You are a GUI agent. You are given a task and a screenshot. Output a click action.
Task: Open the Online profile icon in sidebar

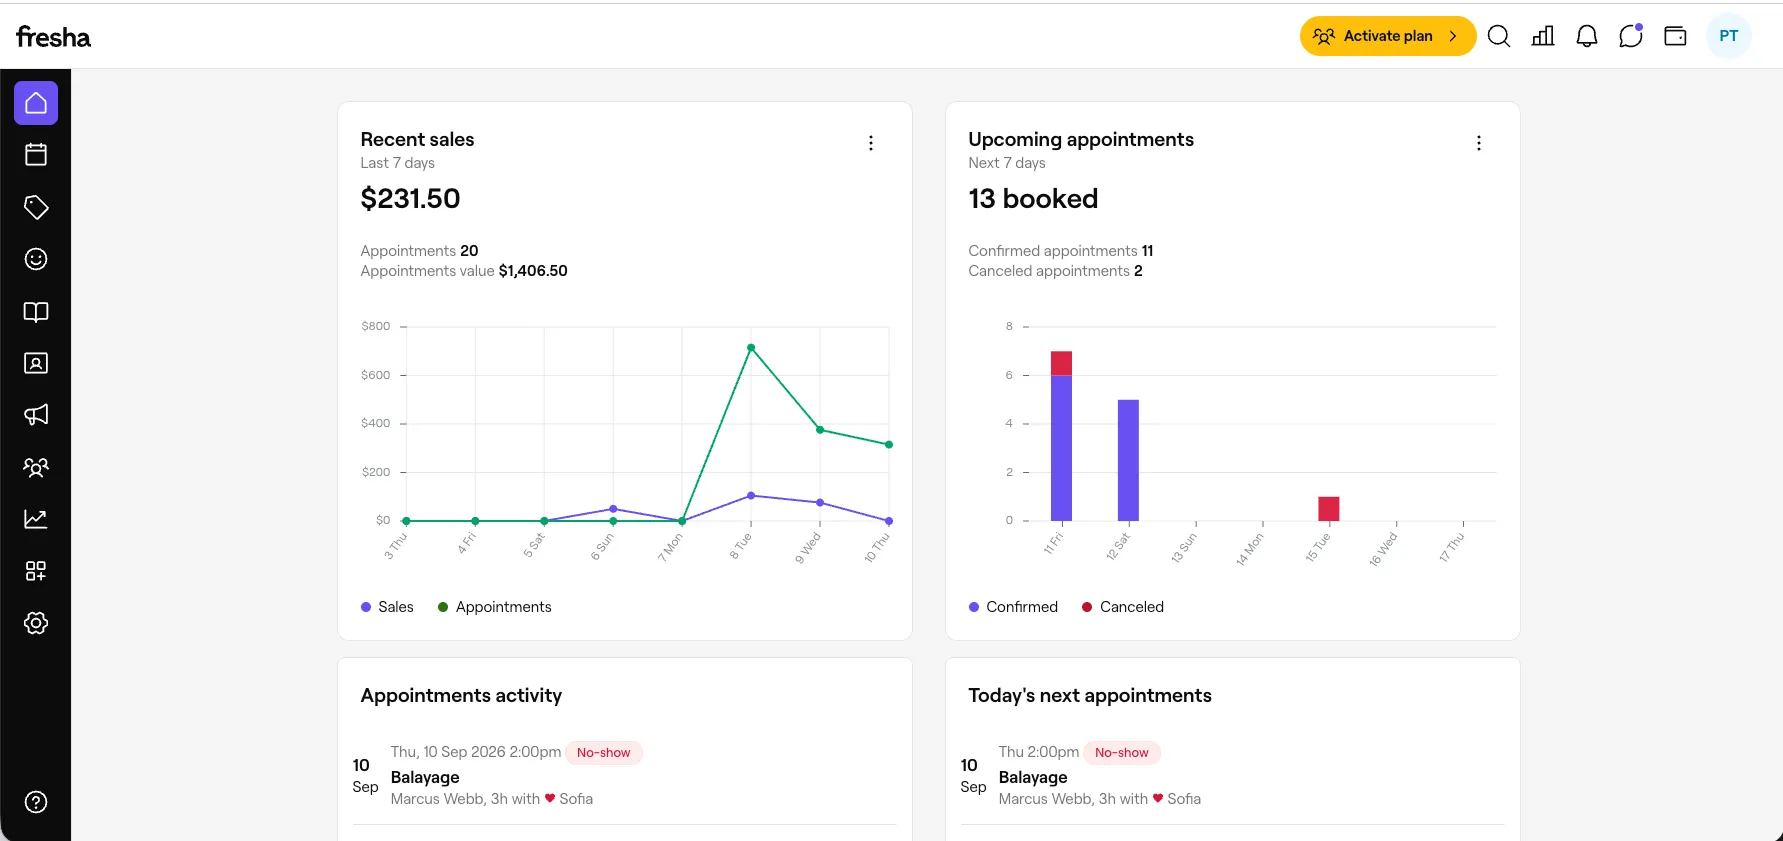pyautogui.click(x=36, y=363)
